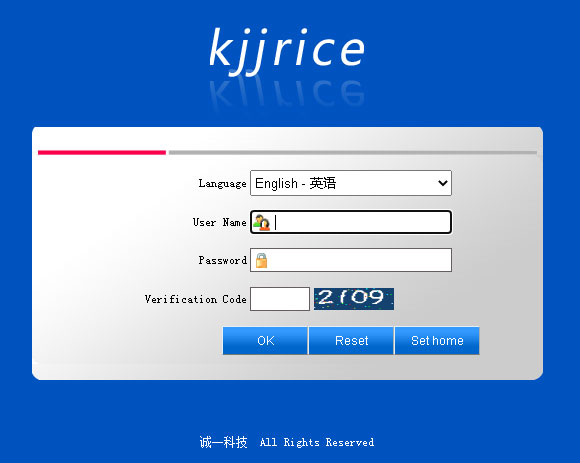
Task: Click the Verification Code label
Action: coord(196,299)
